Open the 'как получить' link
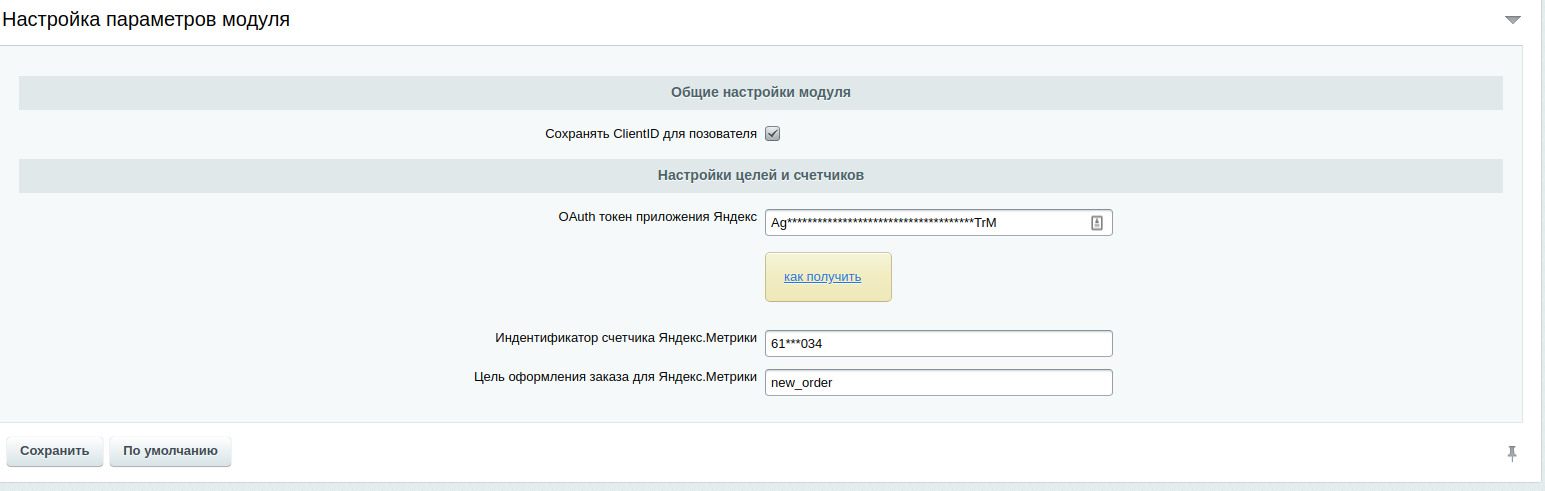 click(822, 276)
